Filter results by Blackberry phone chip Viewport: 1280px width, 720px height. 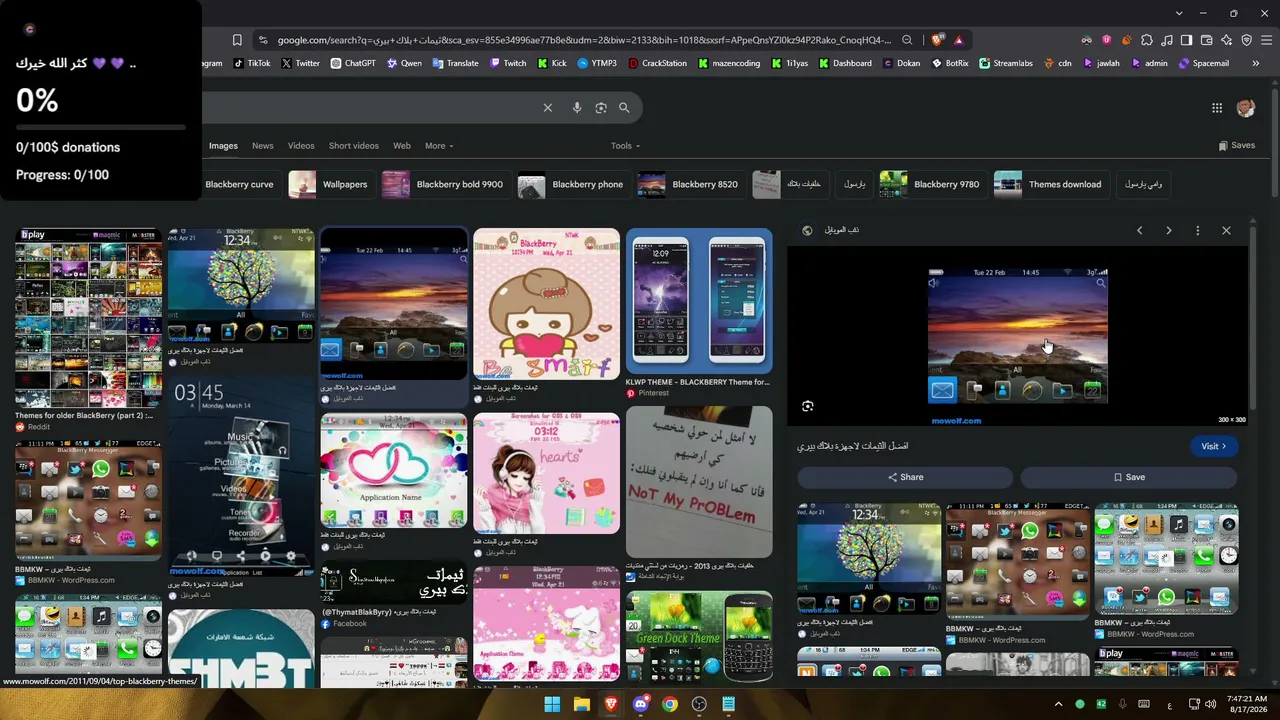[x=574, y=184]
